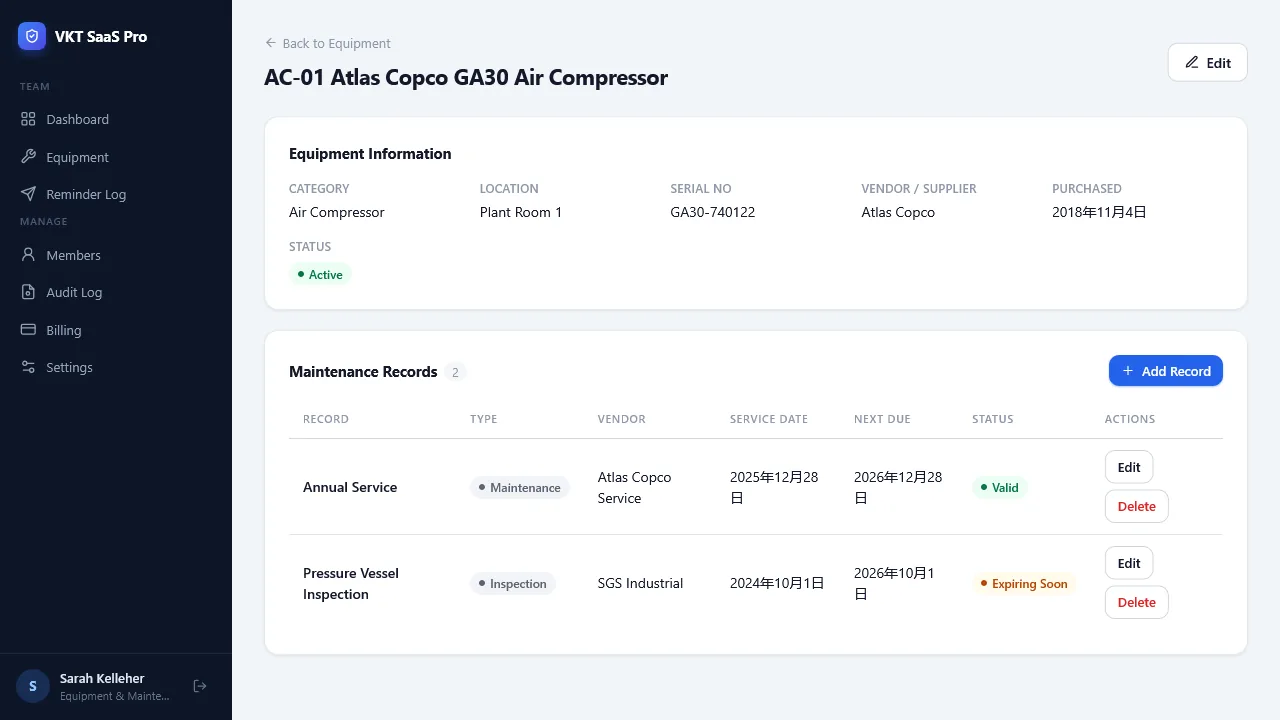Image resolution: width=1280 pixels, height=720 pixels.
Task: Click the pencil icon in the Edit button
Action: click(x=1192, y=62)
